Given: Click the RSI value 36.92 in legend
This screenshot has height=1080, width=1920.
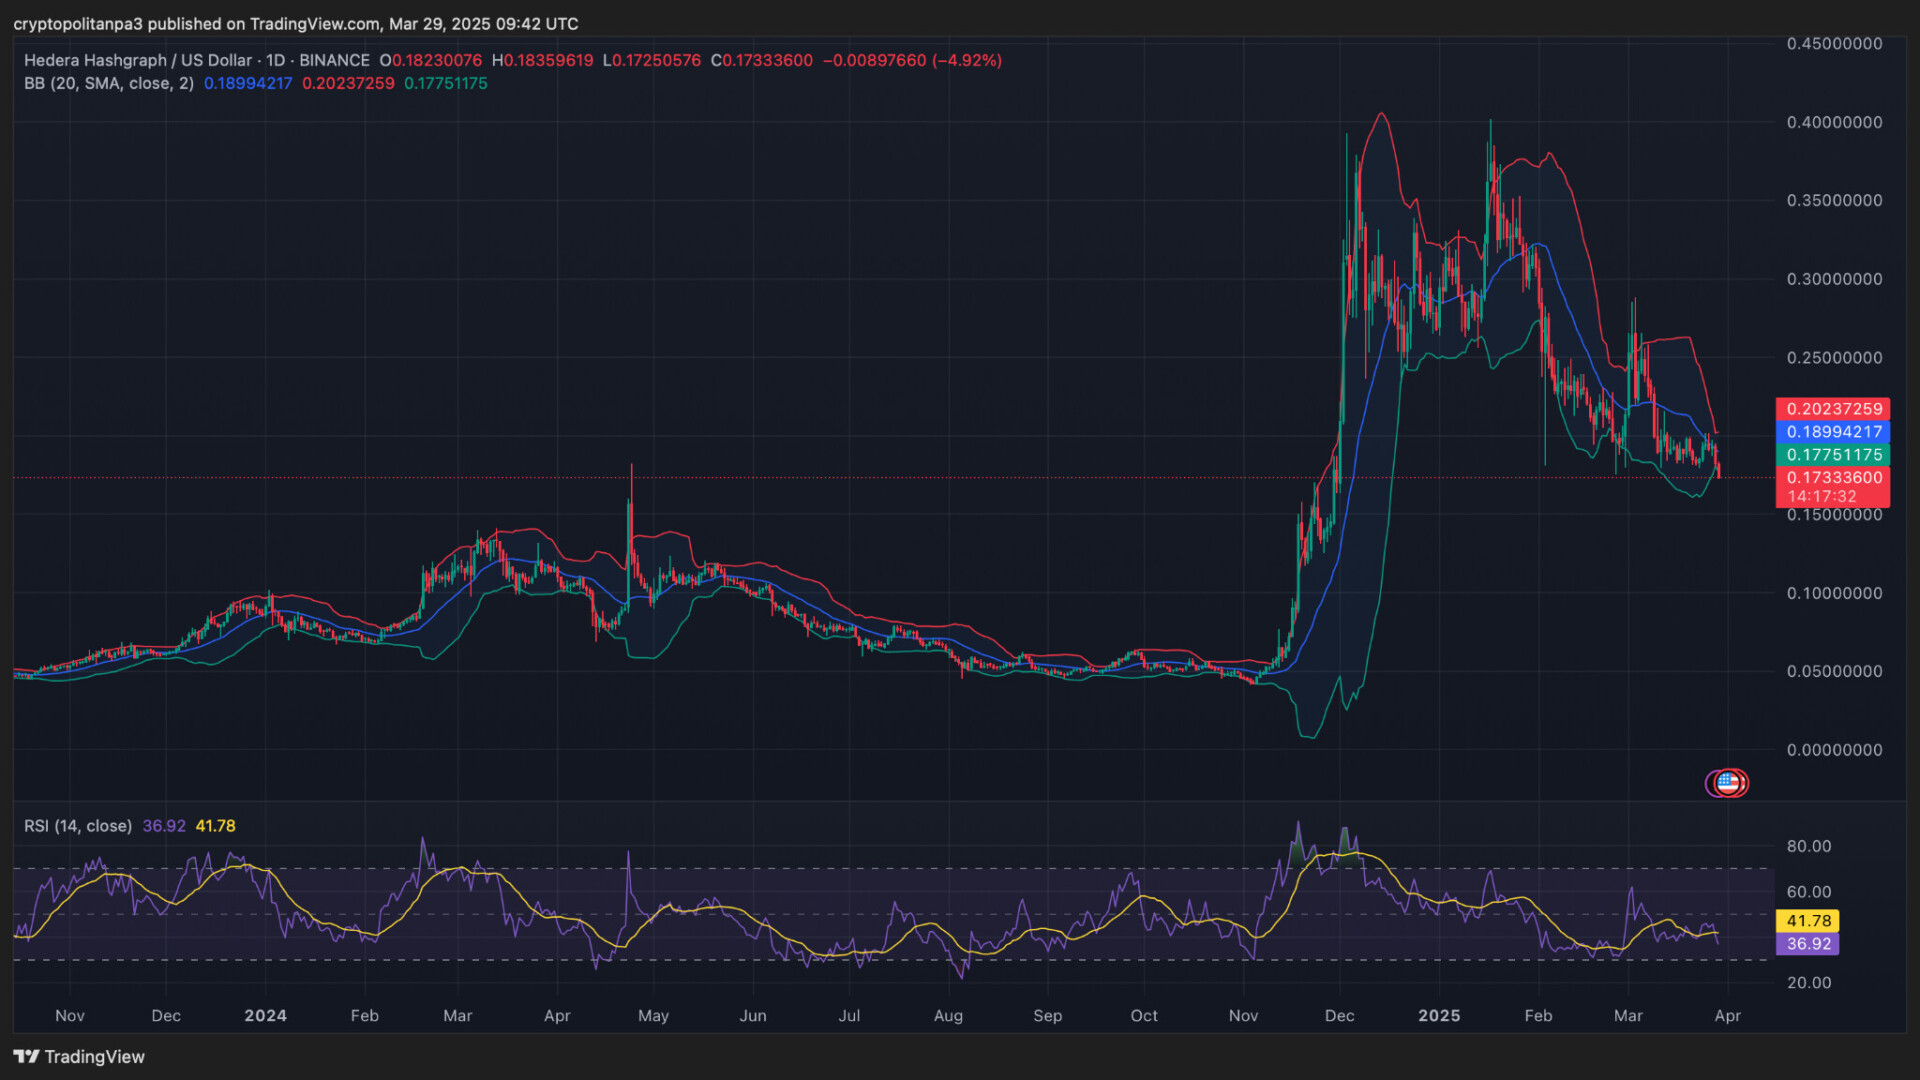Looking at the screenshot, I should pos(164,826).
